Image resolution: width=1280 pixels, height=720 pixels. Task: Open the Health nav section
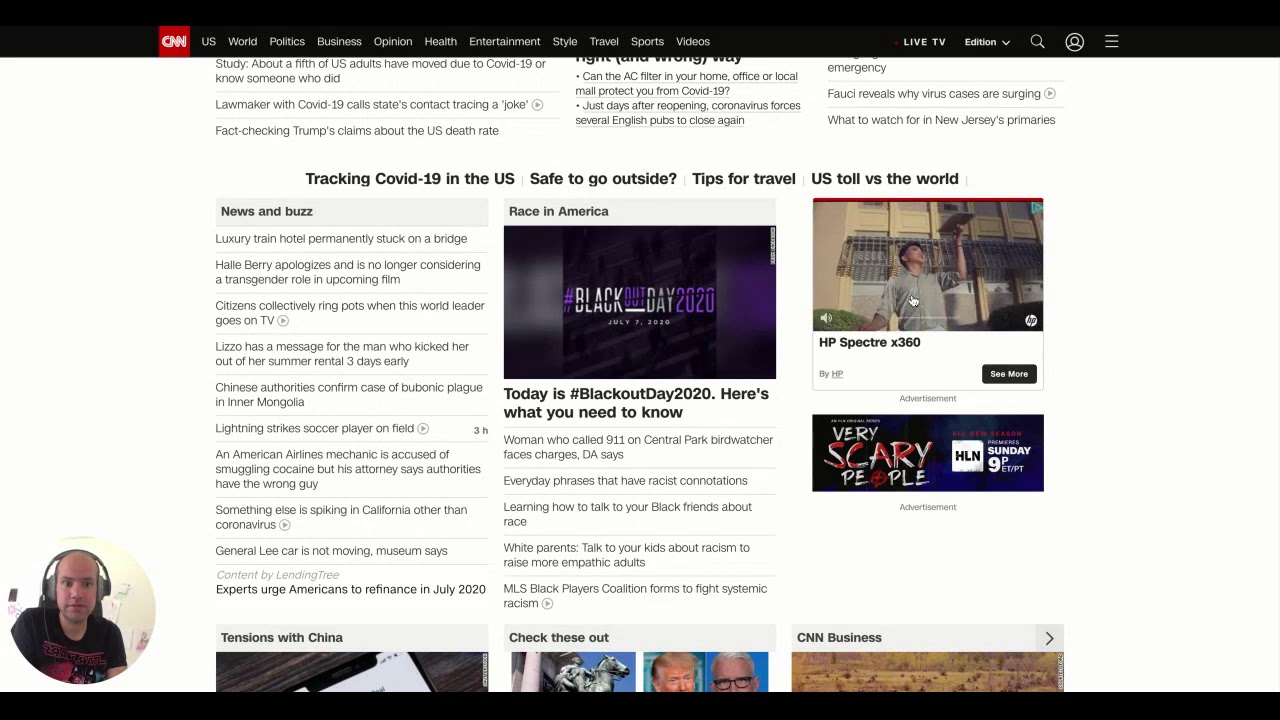pos(440,42)
